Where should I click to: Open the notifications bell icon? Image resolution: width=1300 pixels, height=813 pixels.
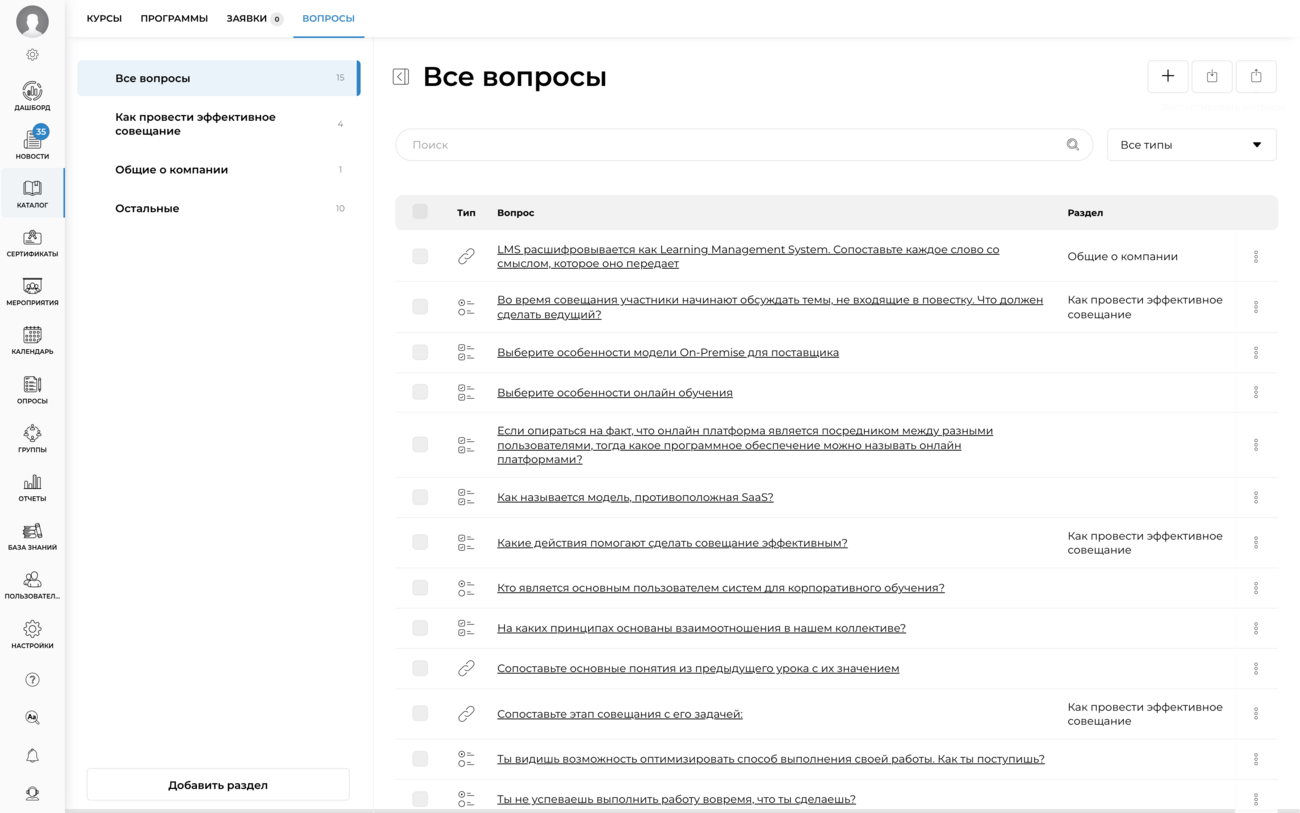32,756
